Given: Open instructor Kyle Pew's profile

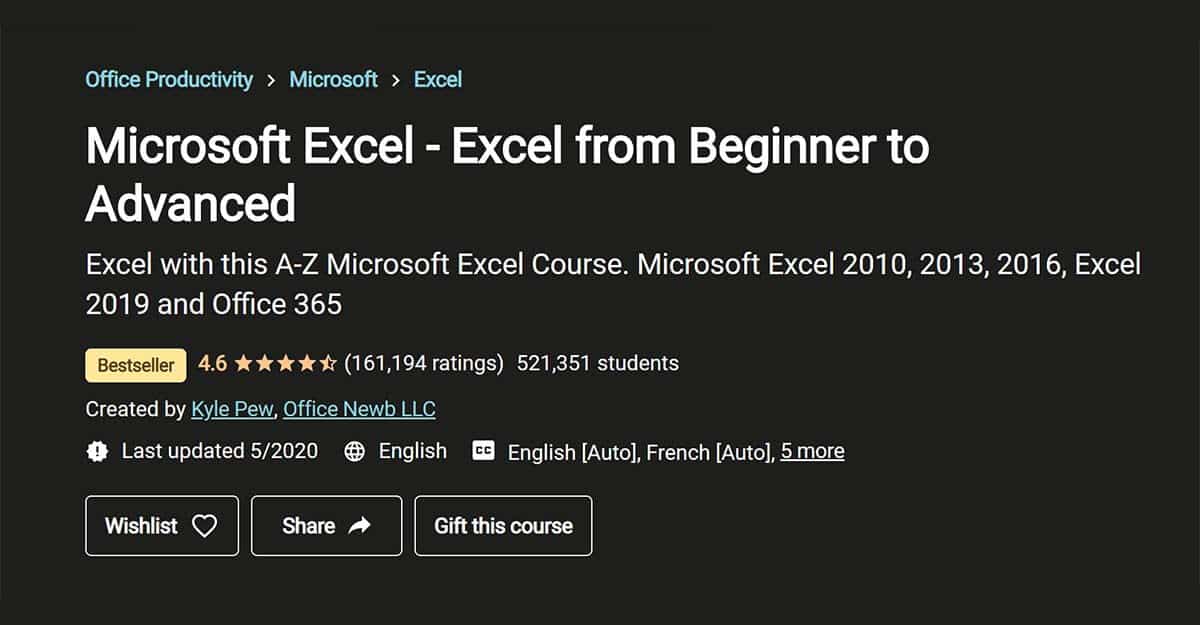Looking at the screenshot, I should (x=231, y=409).
